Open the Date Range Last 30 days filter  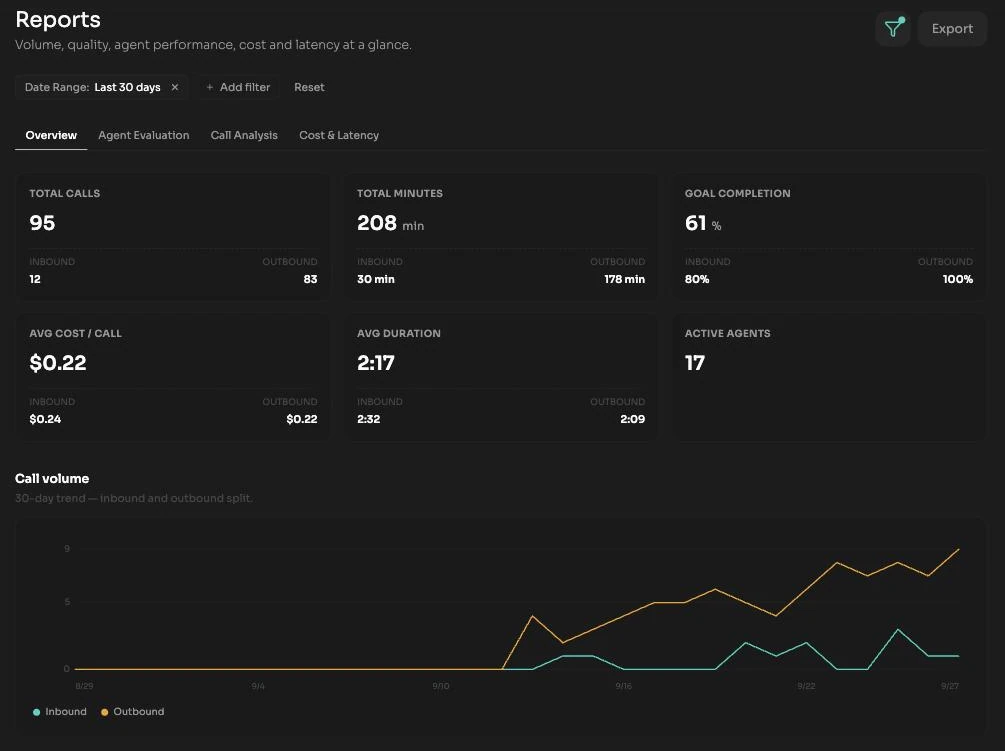92,87
